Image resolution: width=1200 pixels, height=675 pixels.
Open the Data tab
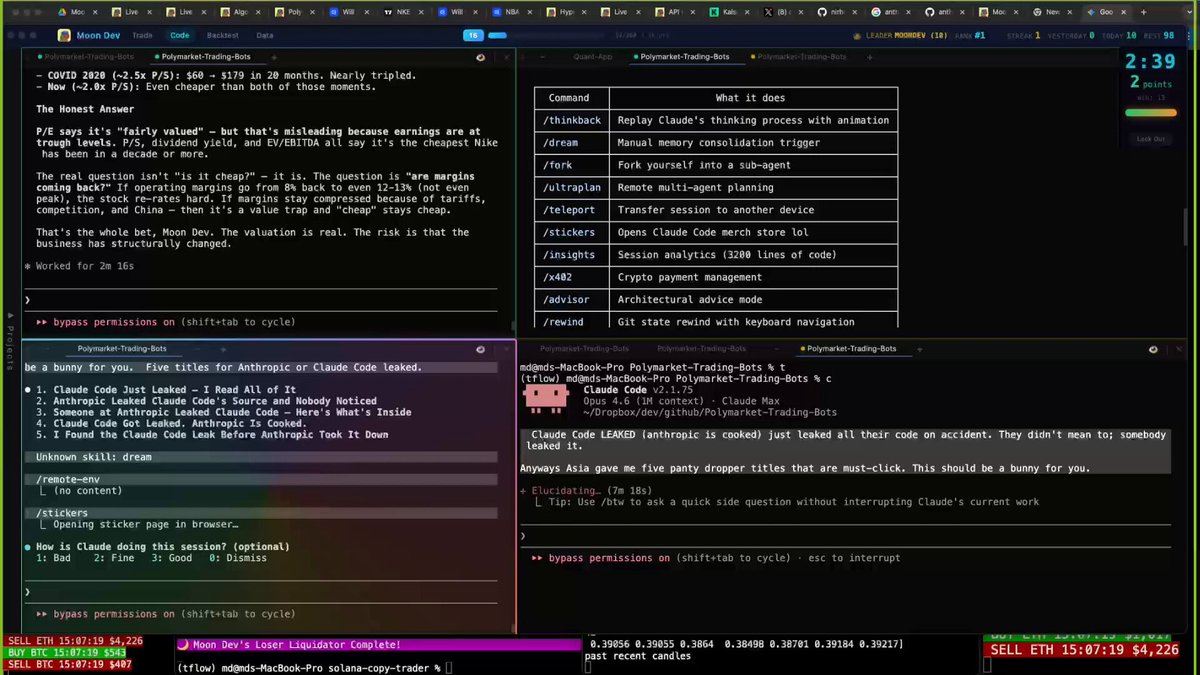click(x=265, y=35)
